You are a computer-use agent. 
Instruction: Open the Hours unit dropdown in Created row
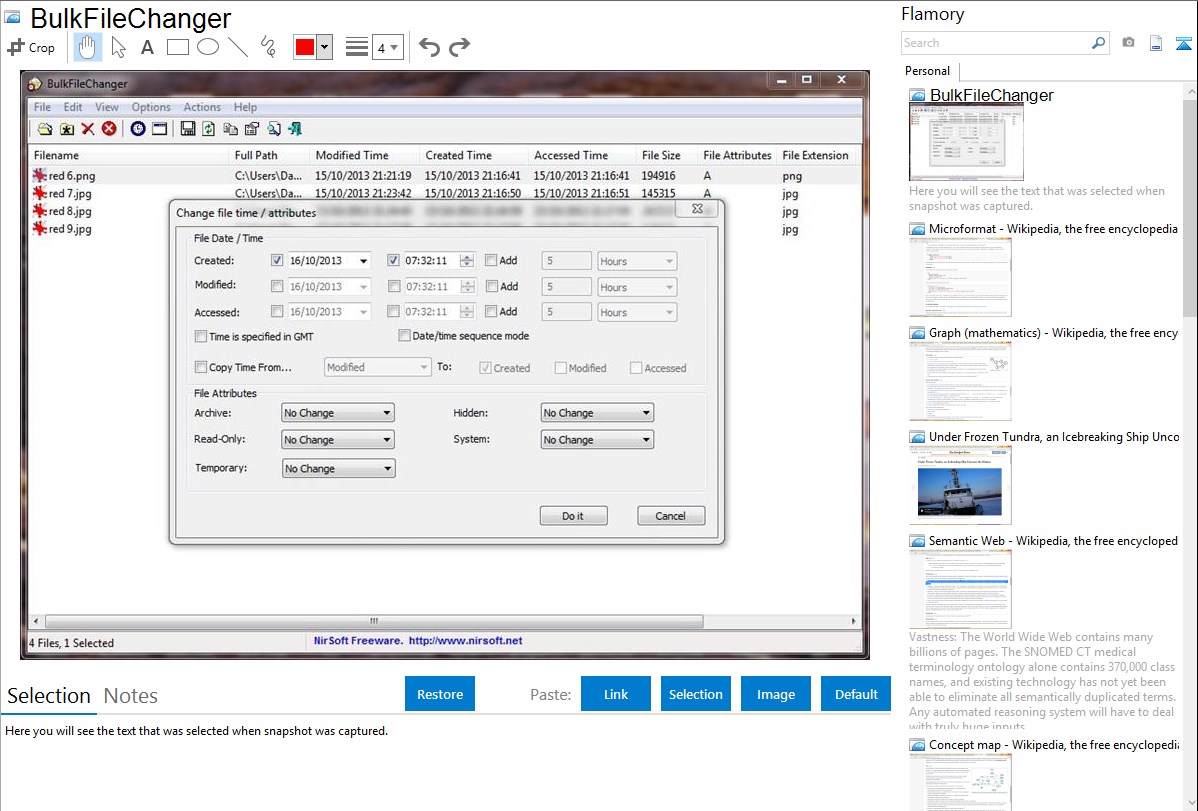pos(637,261)
